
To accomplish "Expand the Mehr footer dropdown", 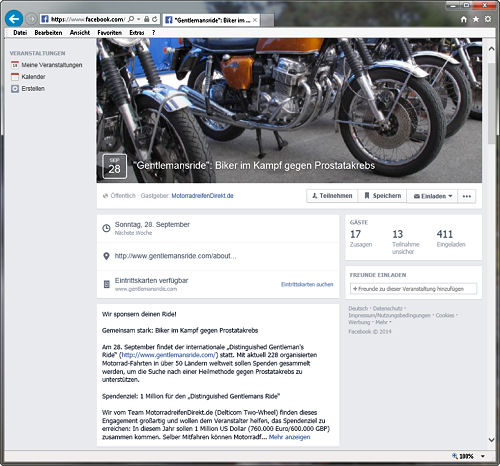I will pos(383,322).
